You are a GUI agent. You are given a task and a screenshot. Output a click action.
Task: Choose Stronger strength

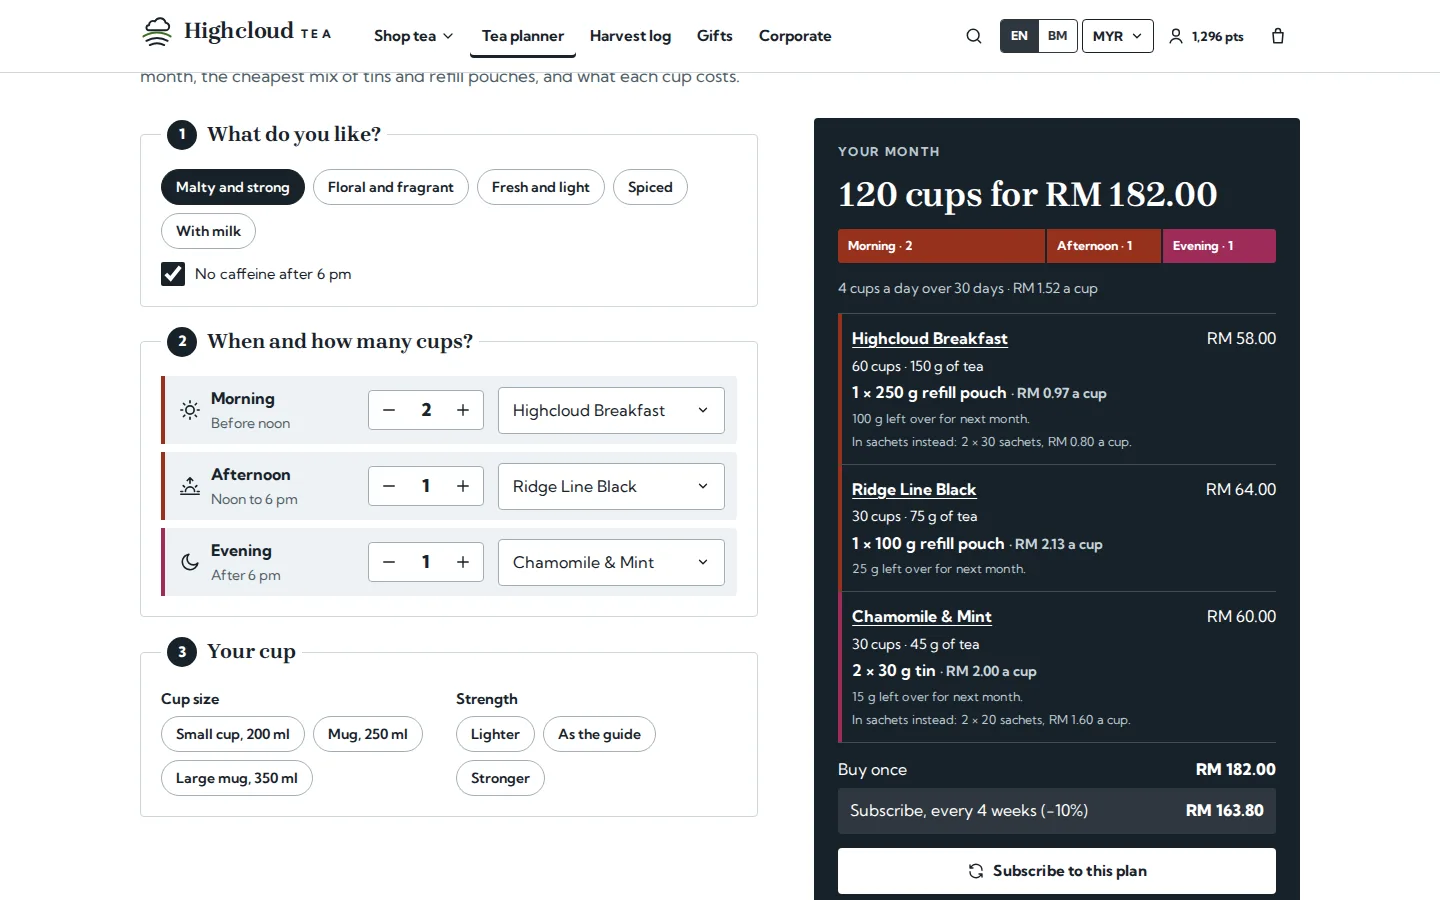500,778
